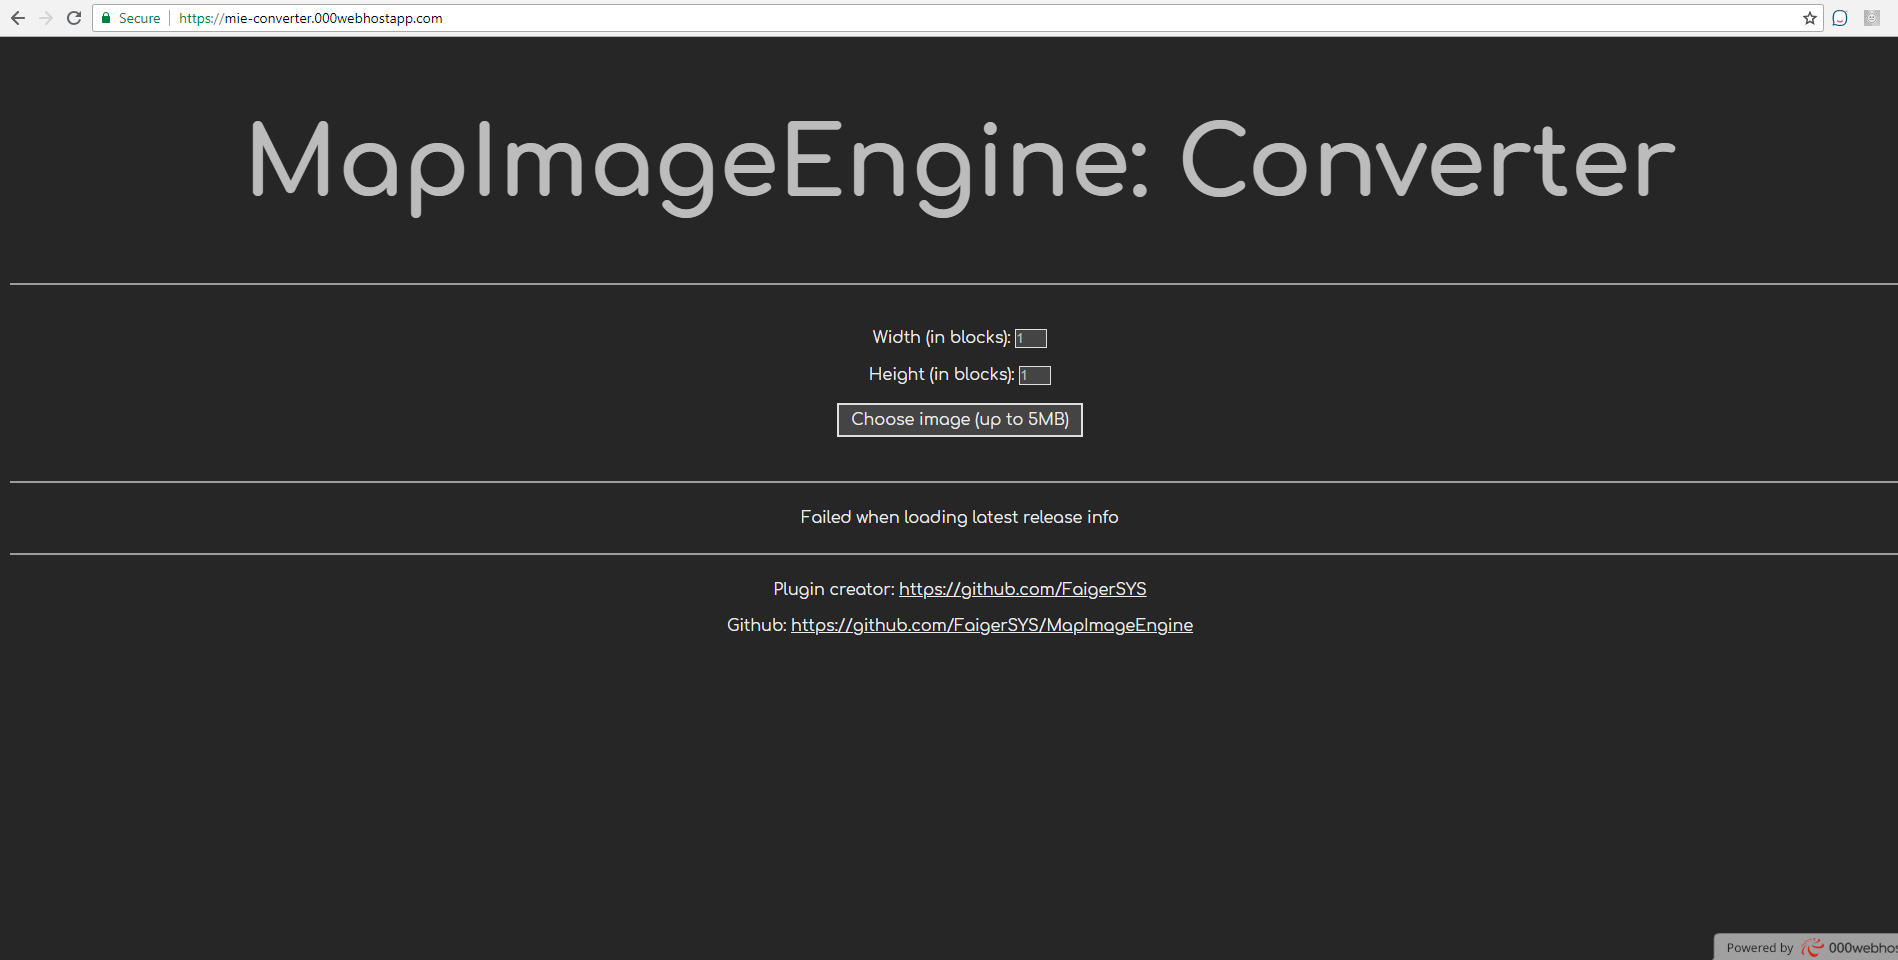Click the browser back navigation arrow
This screenshot has width=1898, height=960.
point(20,17)
